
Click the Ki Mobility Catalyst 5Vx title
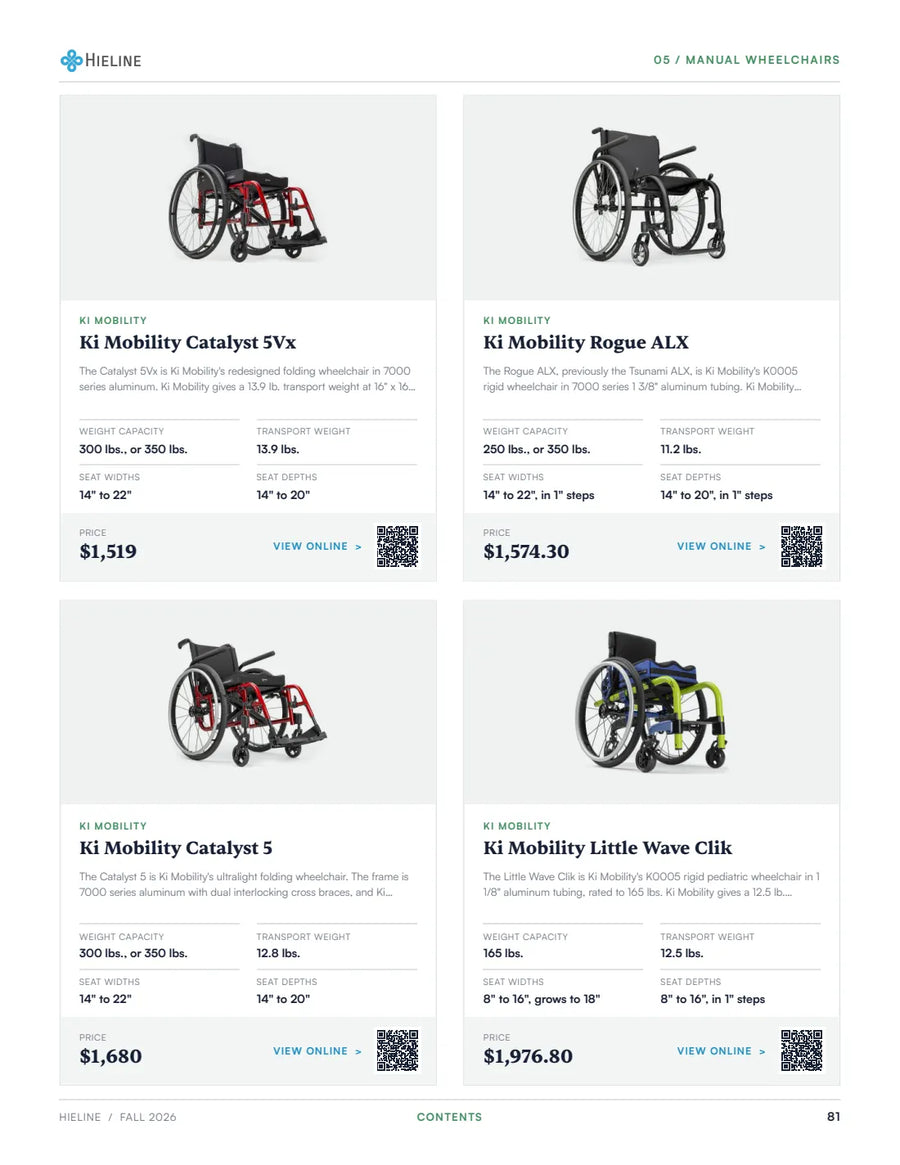coord(187,343)
